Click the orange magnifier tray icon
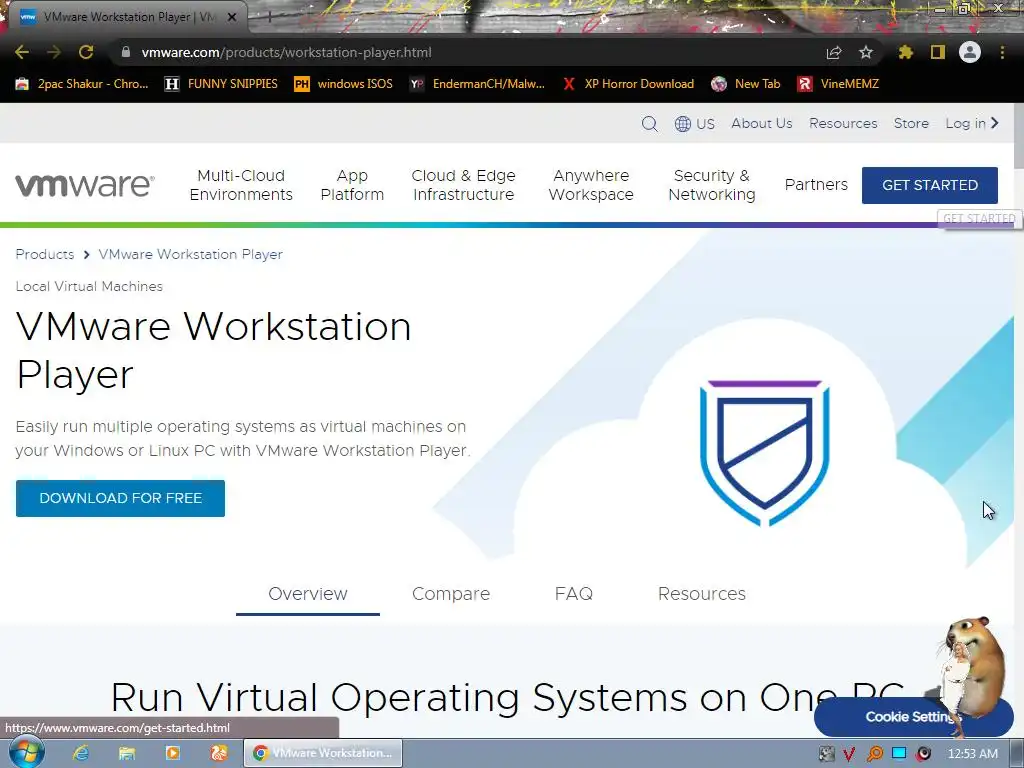Screen dimensions: 1024x768 (x=874, y=754)
